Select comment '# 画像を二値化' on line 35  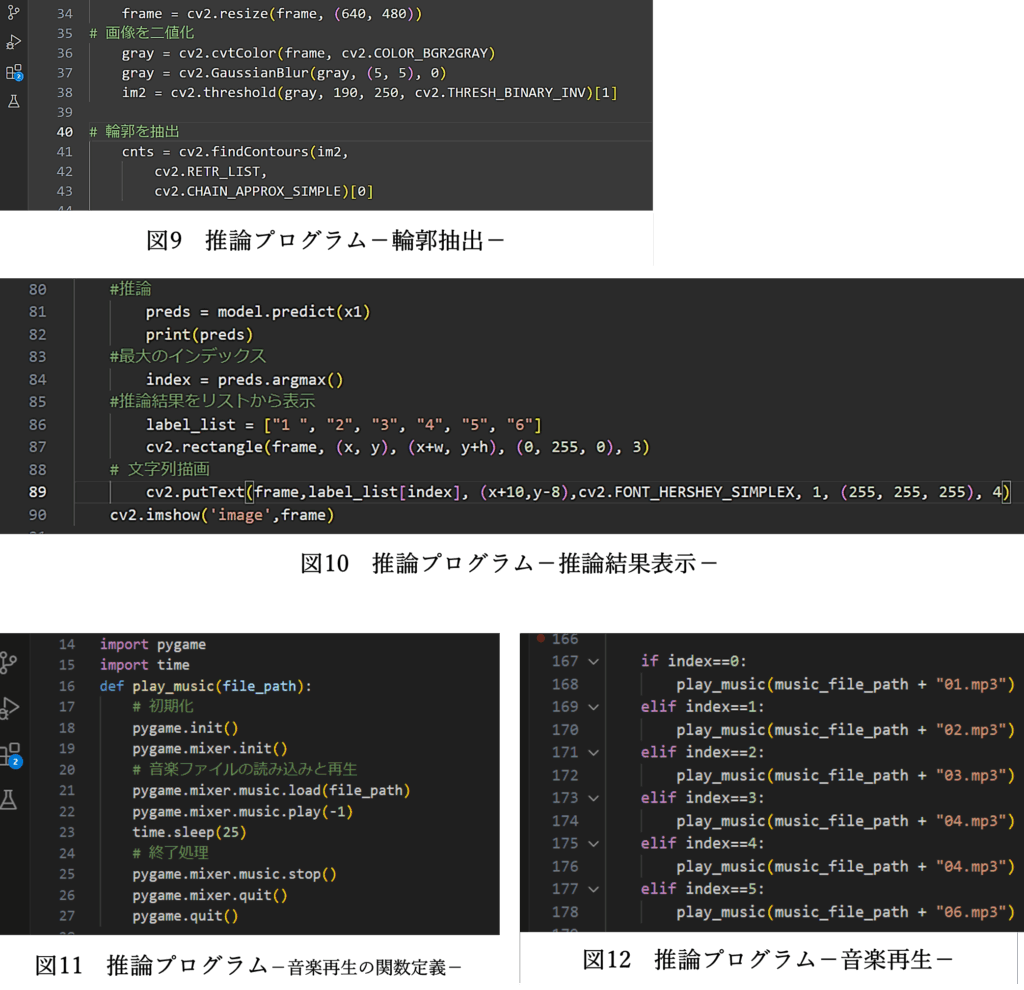[x=142, y=33]
